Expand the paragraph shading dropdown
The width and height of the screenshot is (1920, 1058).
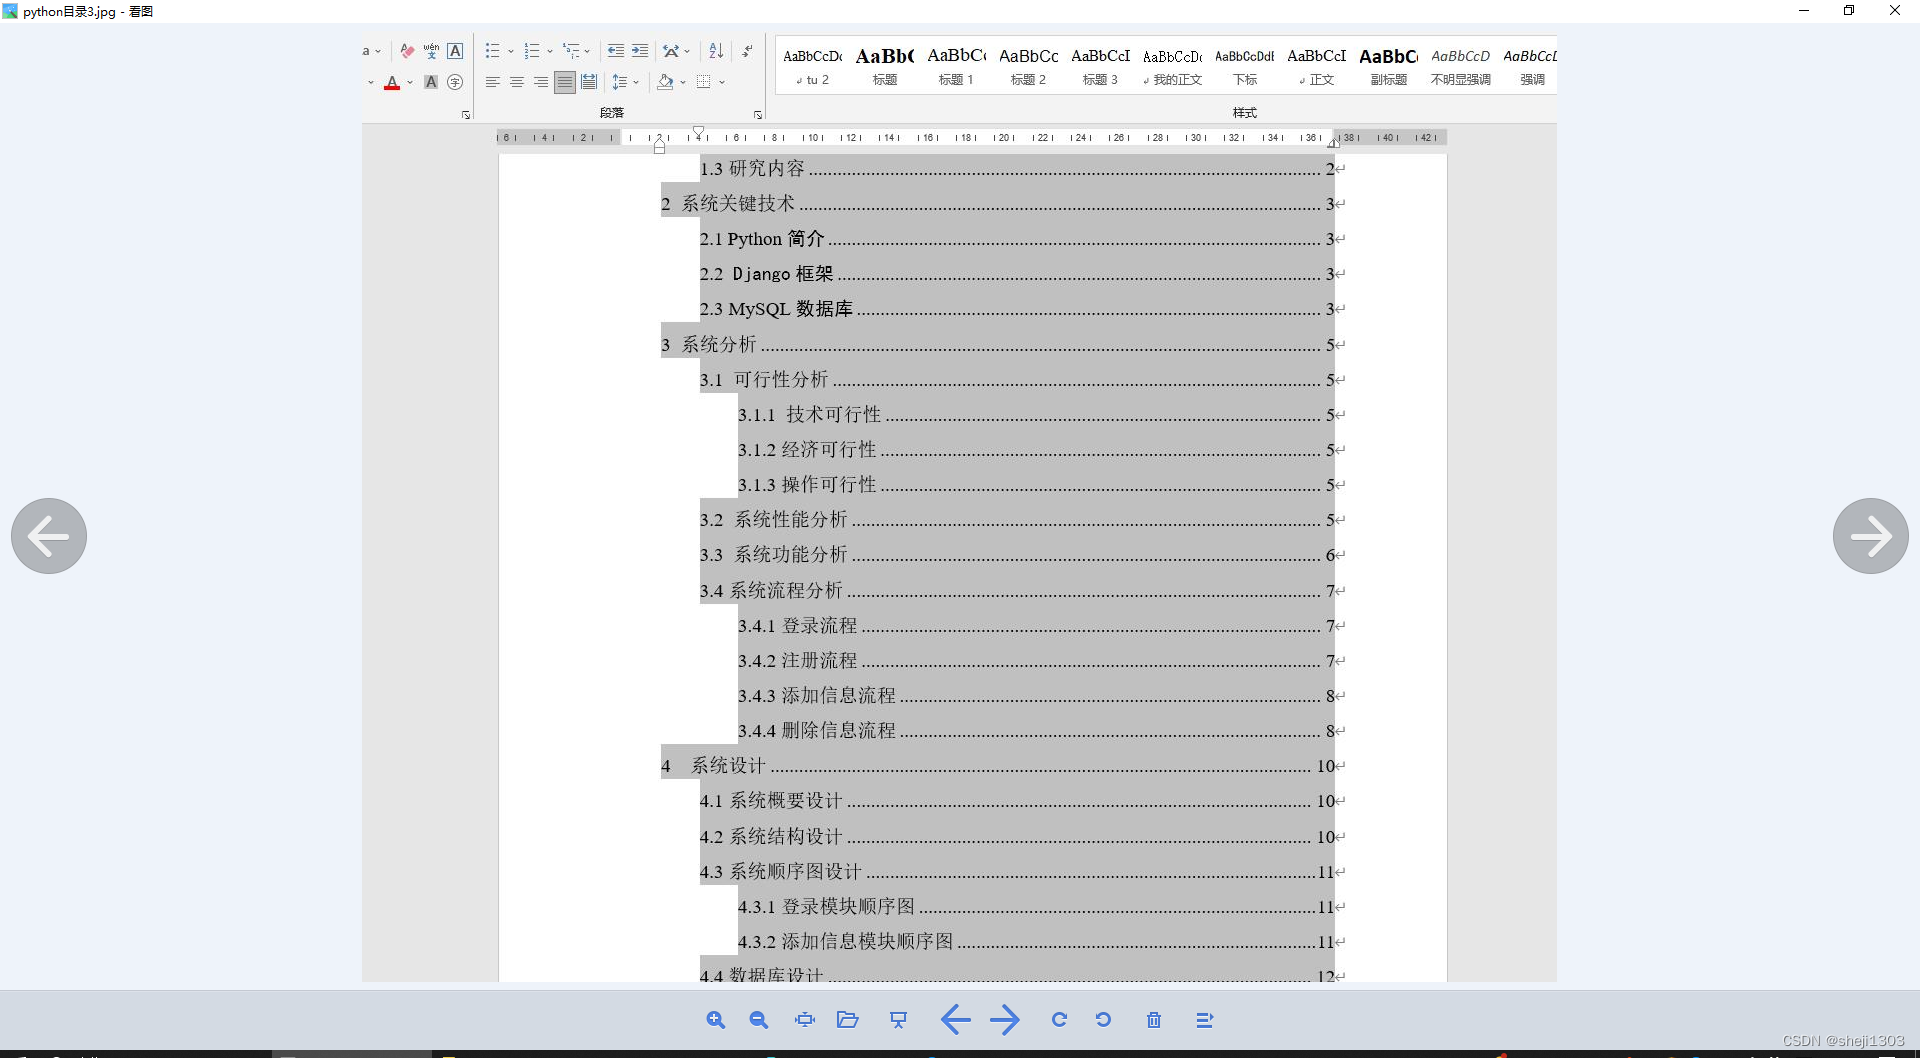[x=683, y=84]
